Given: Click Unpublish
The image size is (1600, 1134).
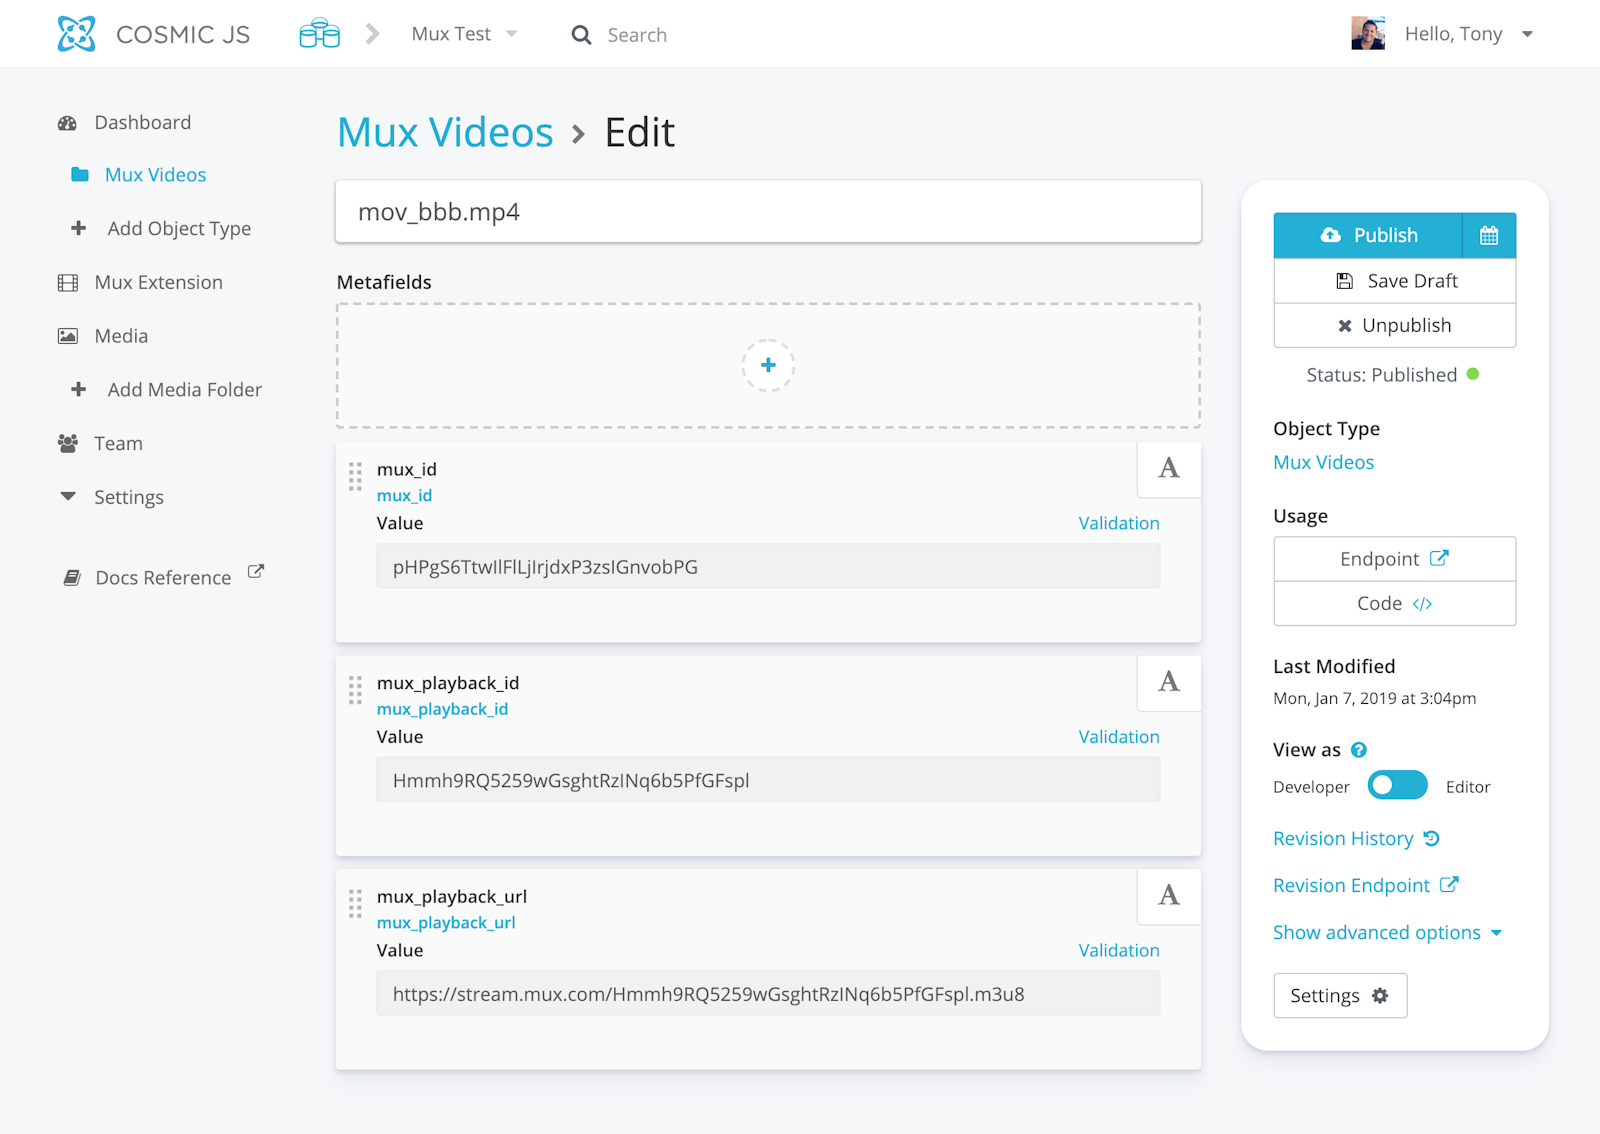Looking at the screenshot, I should click(x=1394, y=325).
